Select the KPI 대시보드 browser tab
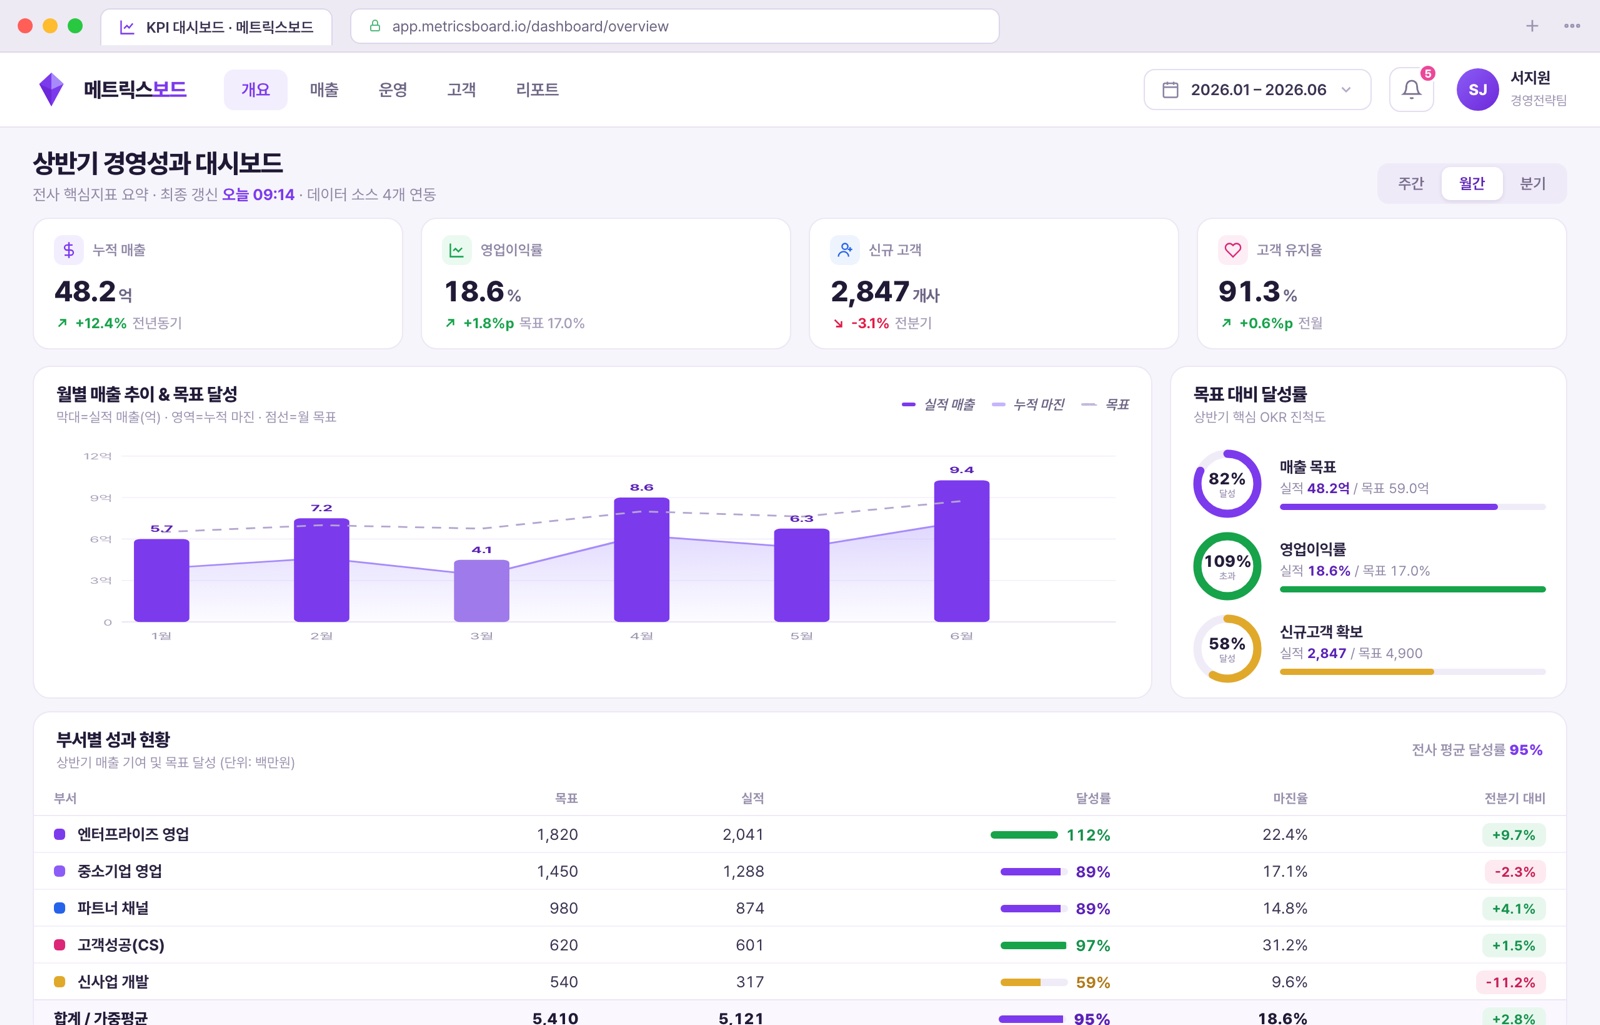 (217, 27)
